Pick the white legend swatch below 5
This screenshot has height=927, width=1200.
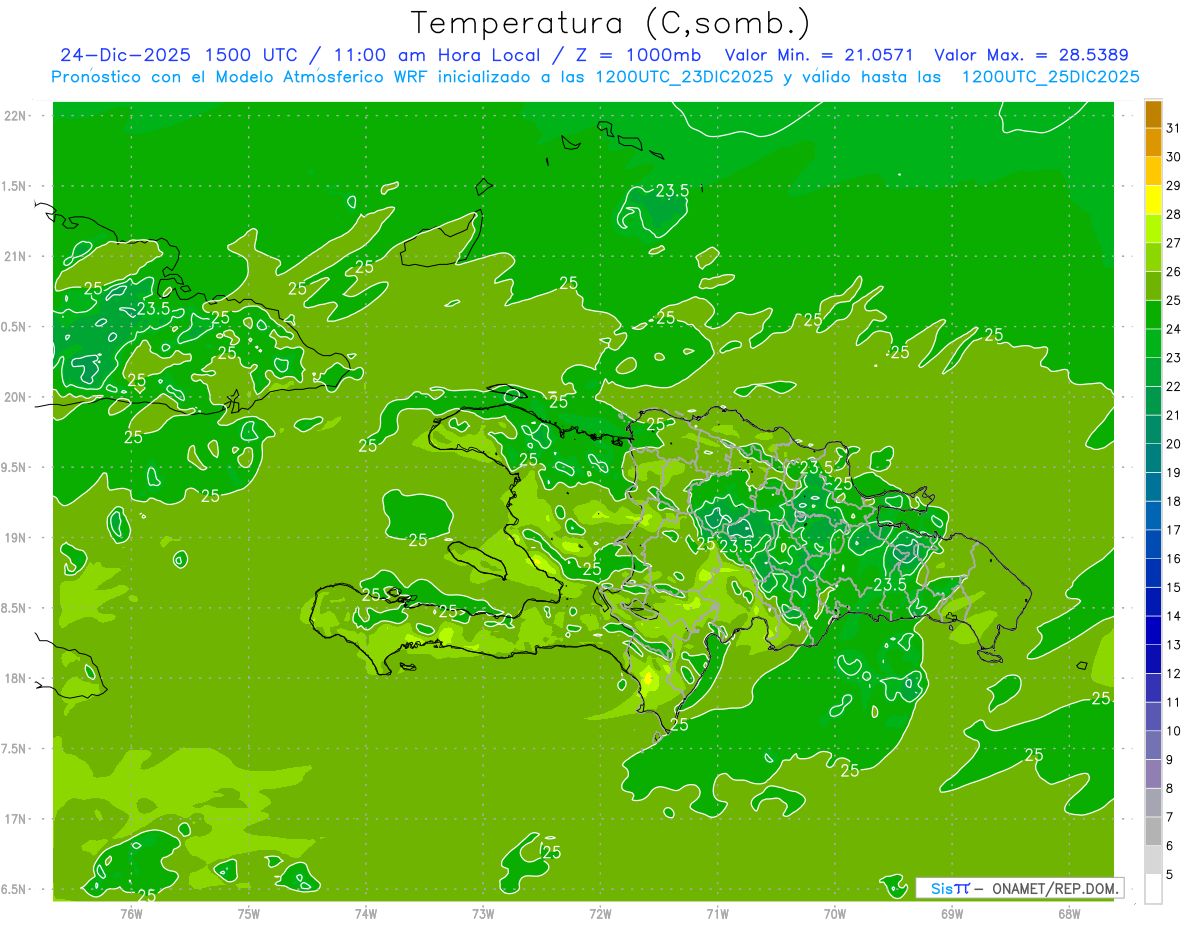tap(1153, 889)
